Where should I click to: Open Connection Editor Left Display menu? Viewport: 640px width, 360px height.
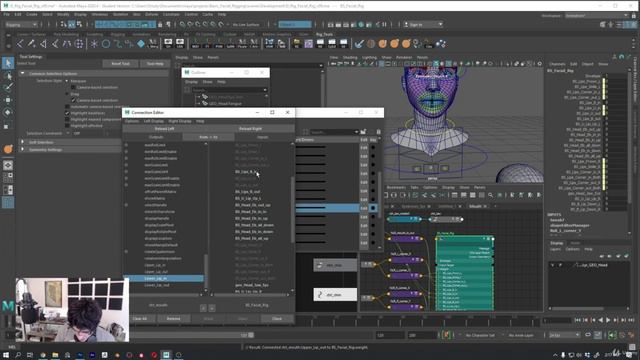[154, 121]
